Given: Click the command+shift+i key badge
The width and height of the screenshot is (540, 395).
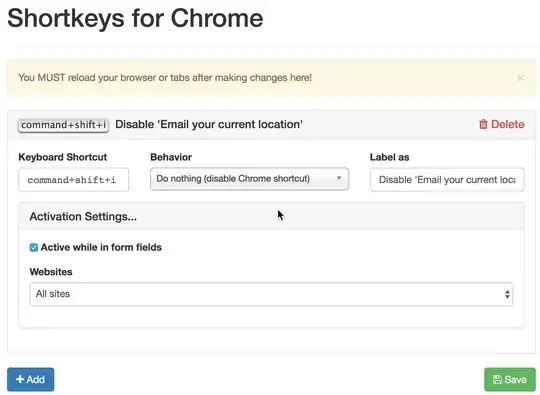Looking at the screenshot, I should click(x=63, y=125).
